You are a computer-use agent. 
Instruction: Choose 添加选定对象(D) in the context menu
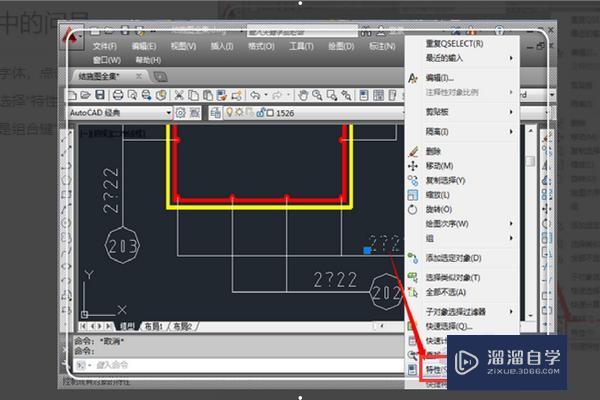462,258
